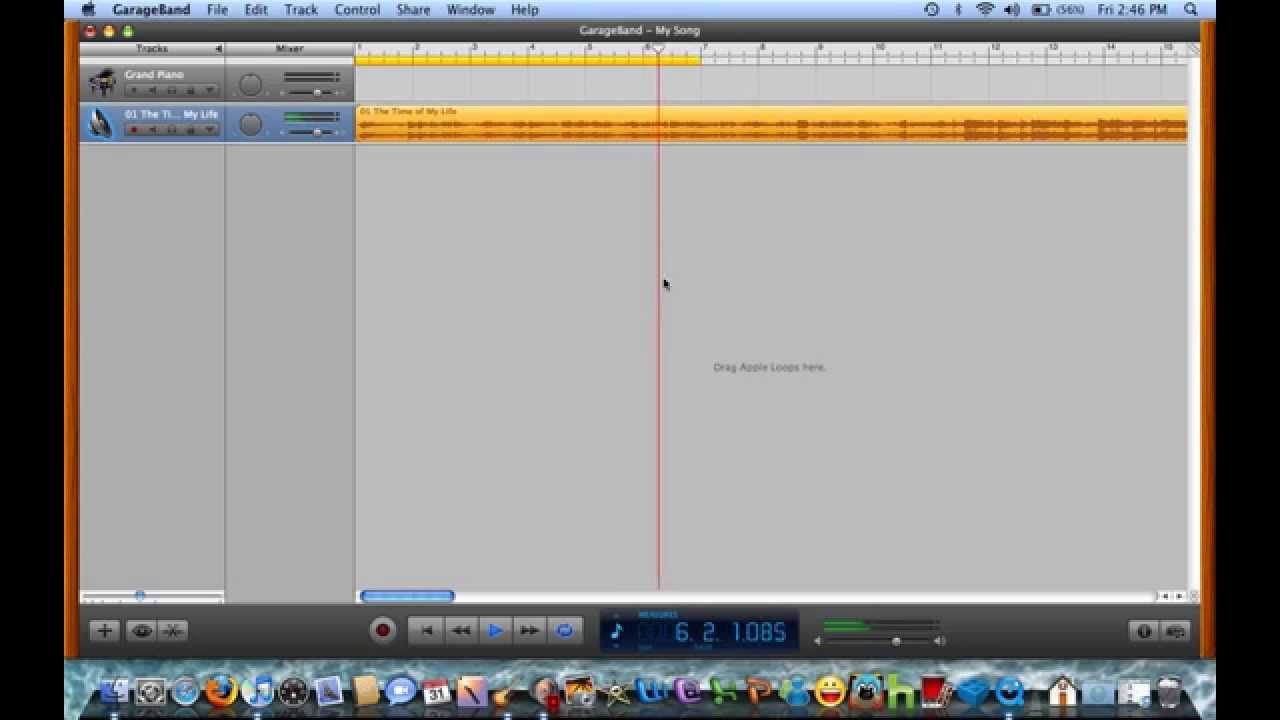Show the track info pane
This screenshot has width=1280, height=720.
point(1144,631)
